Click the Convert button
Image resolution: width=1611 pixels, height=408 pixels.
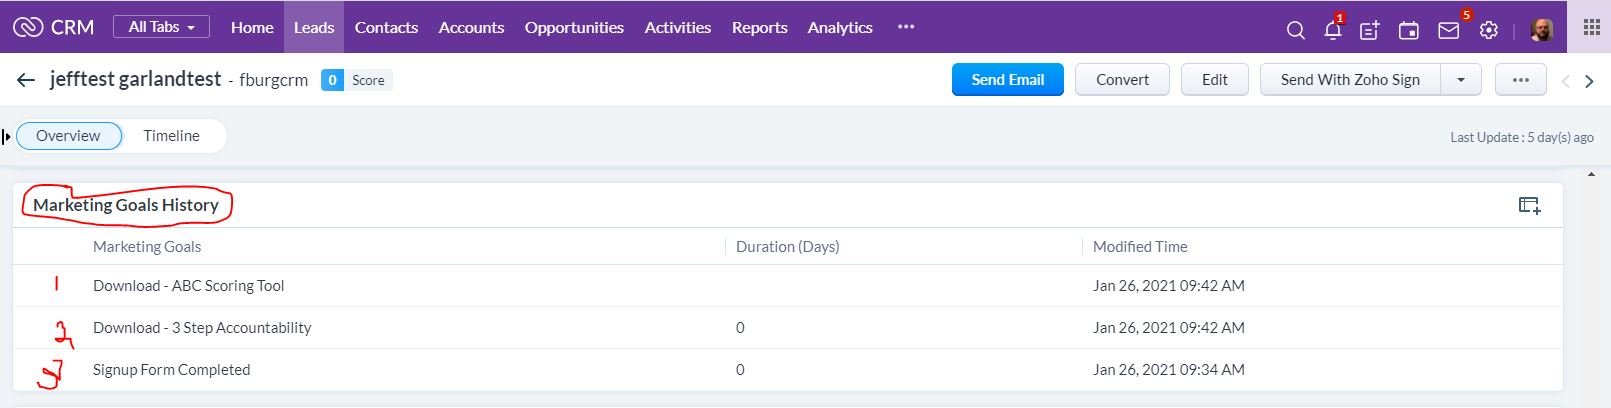point(1122,80)
